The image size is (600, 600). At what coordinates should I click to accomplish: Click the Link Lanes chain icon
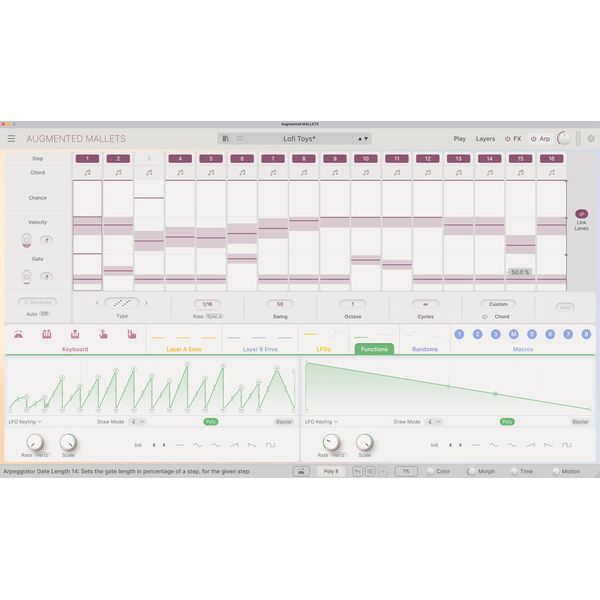point(581,214)
